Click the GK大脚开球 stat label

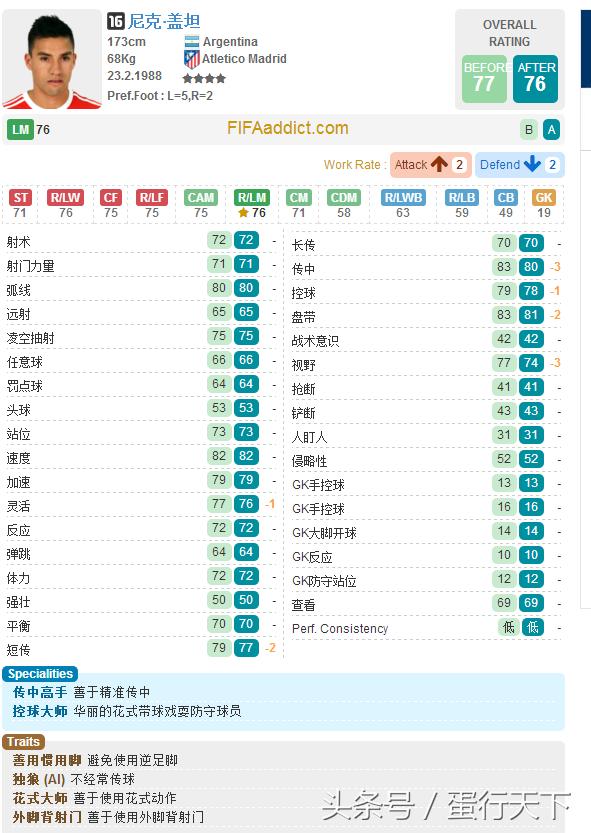[324, 533]
